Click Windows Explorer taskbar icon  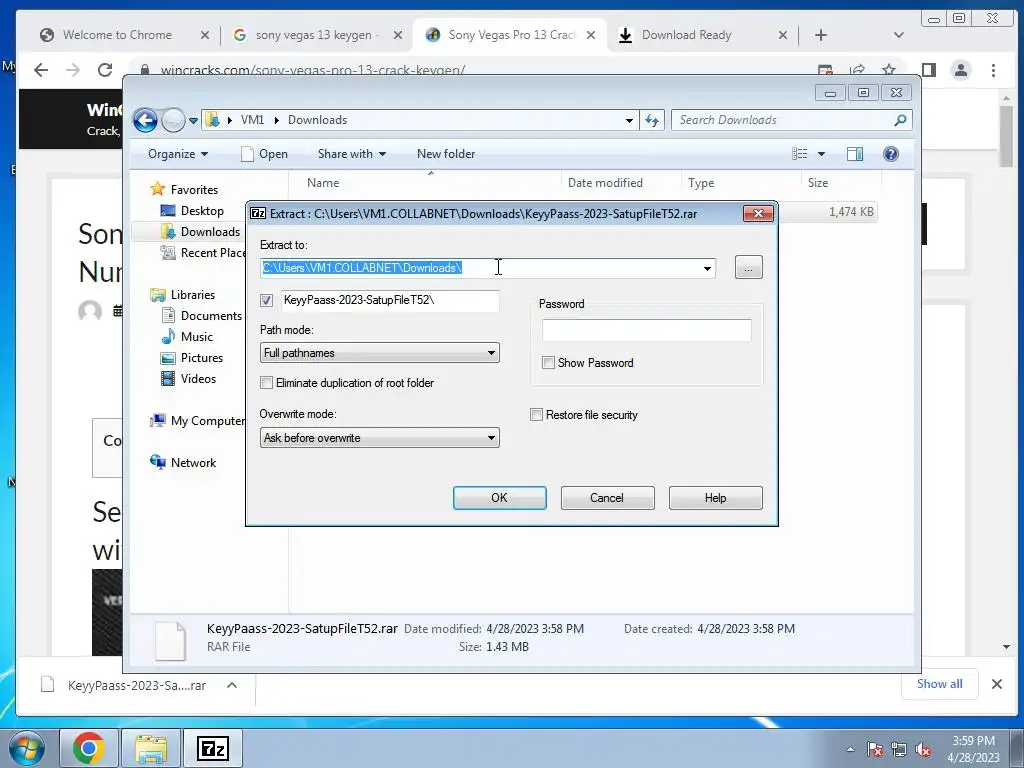(x=151, y=748)
